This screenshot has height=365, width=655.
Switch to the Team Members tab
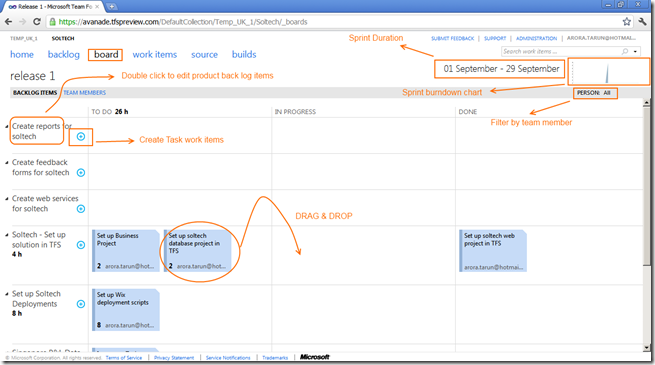[85, 93]
